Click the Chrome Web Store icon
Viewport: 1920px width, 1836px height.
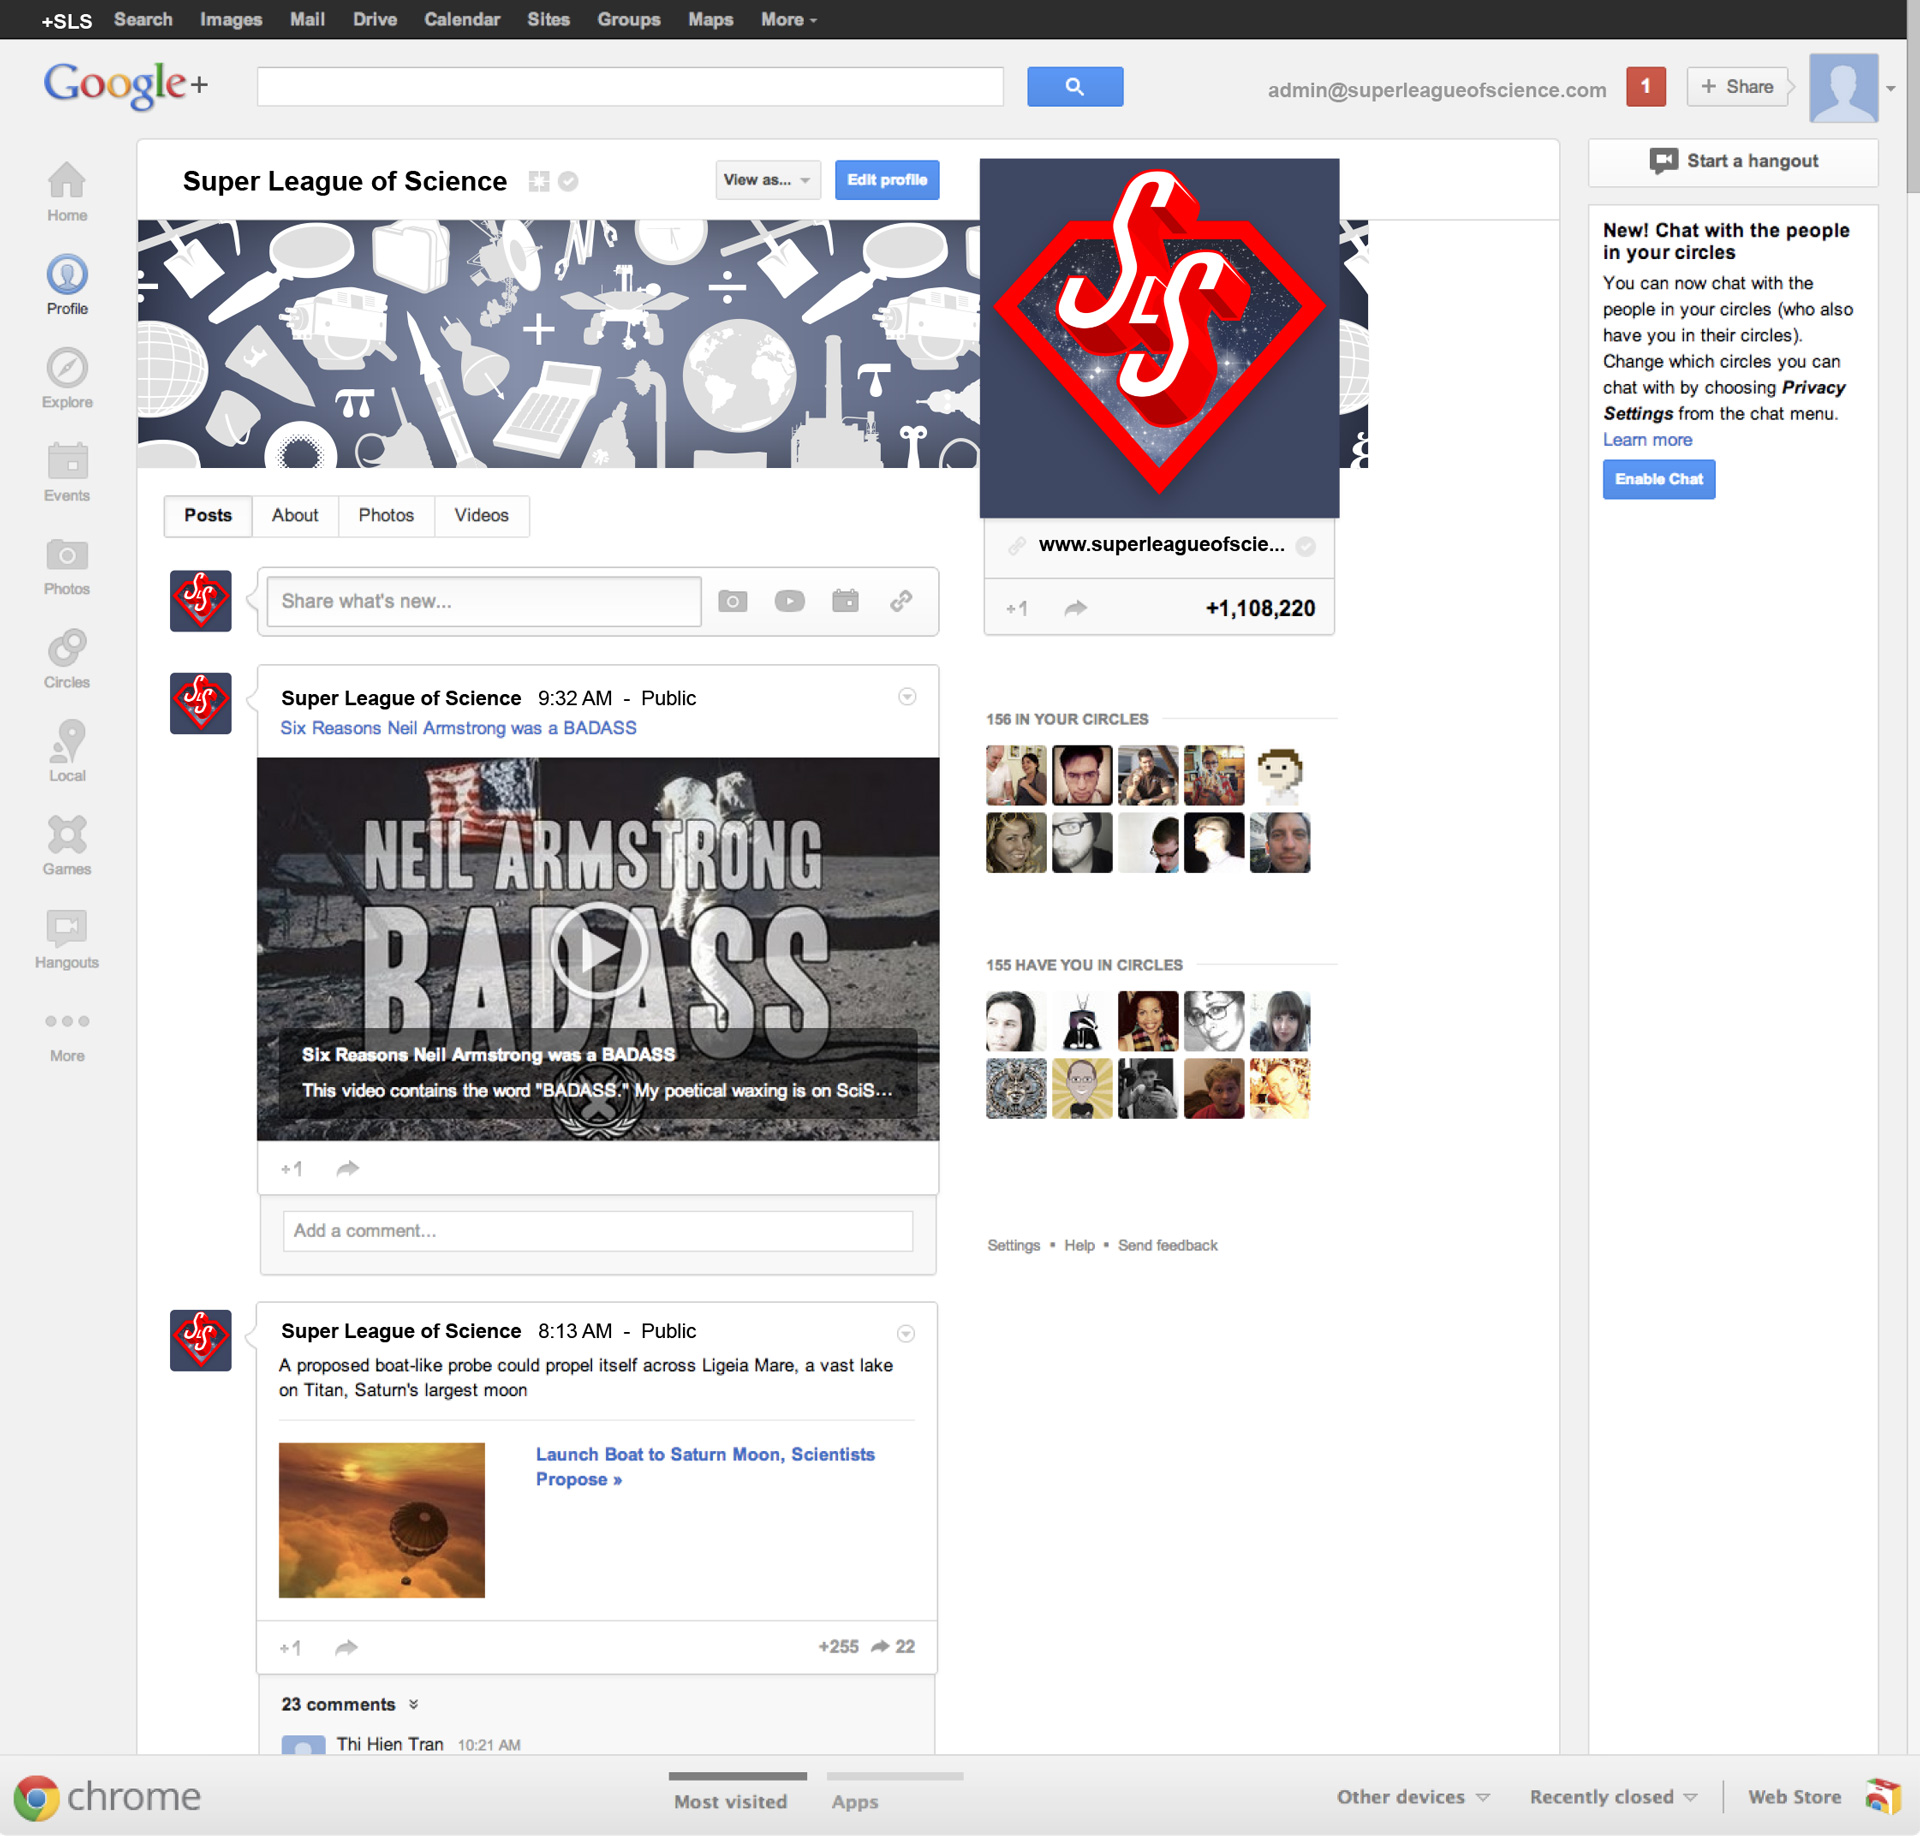coord(1882,1796)
